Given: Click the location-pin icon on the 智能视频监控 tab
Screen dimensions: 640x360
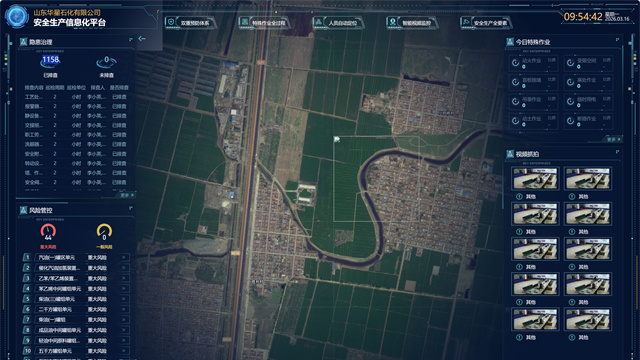Looking at the screenshot, I should [393, 22].
